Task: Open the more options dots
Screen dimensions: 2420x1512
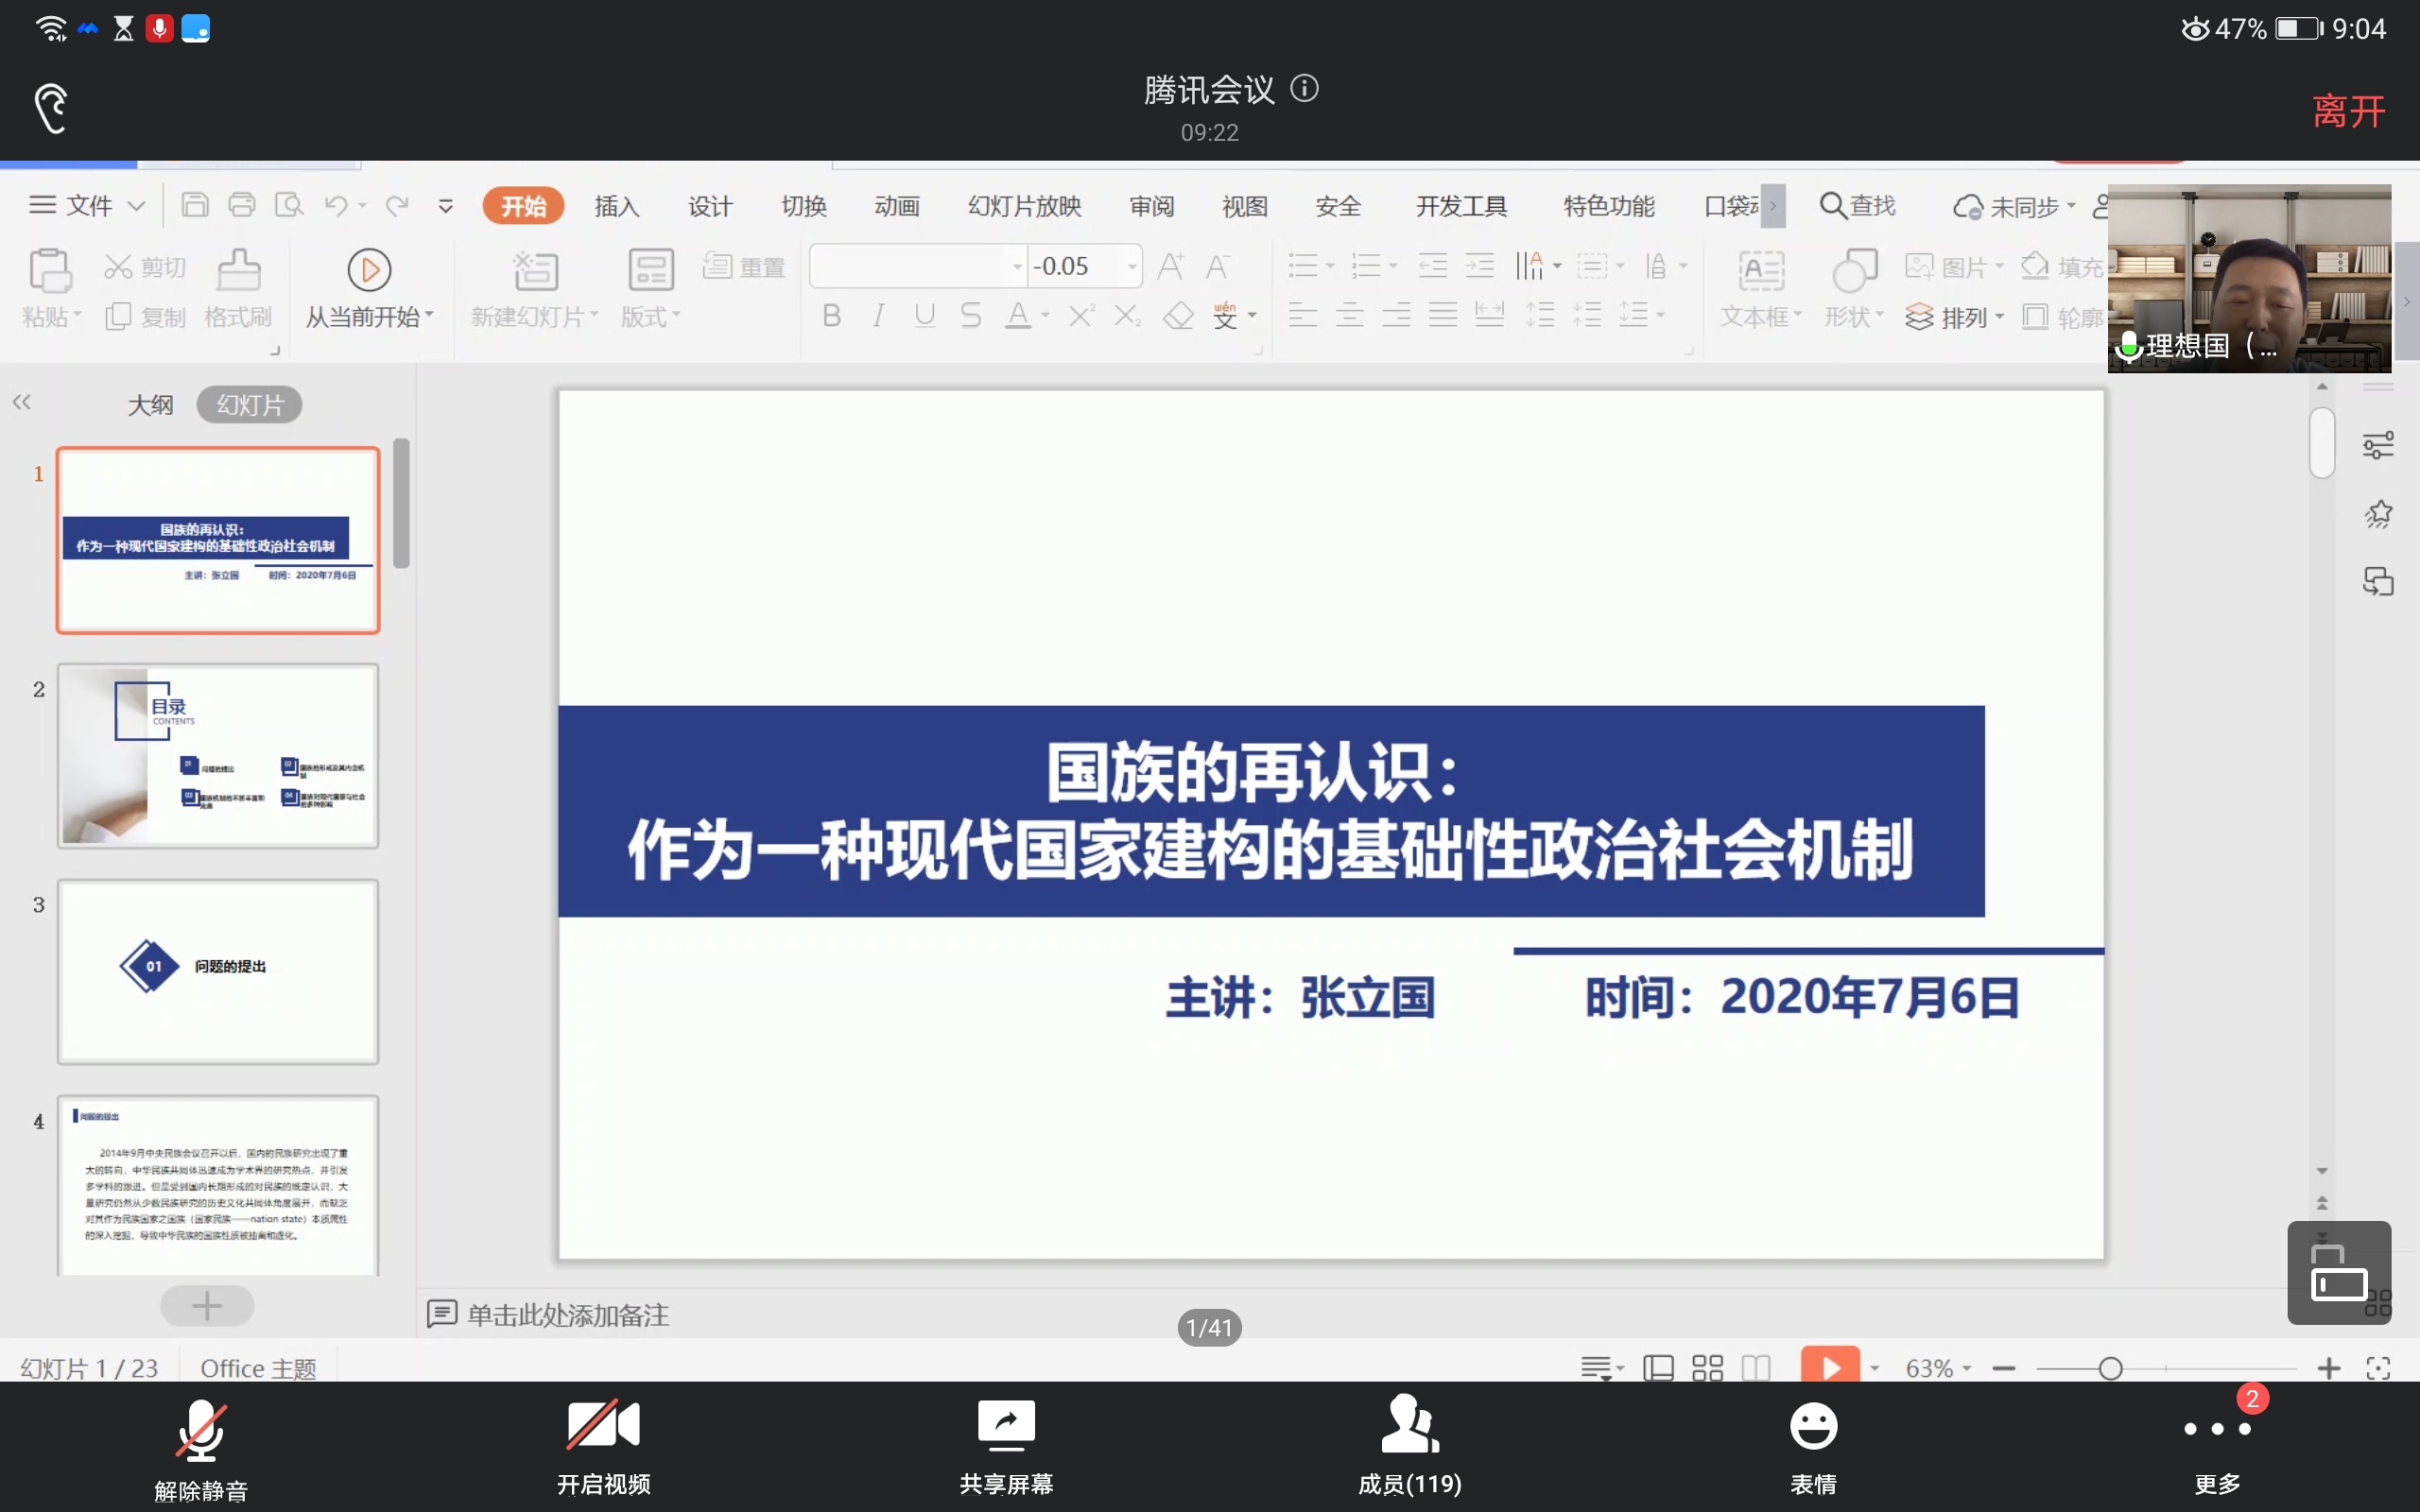Action: (2216, 1430)
